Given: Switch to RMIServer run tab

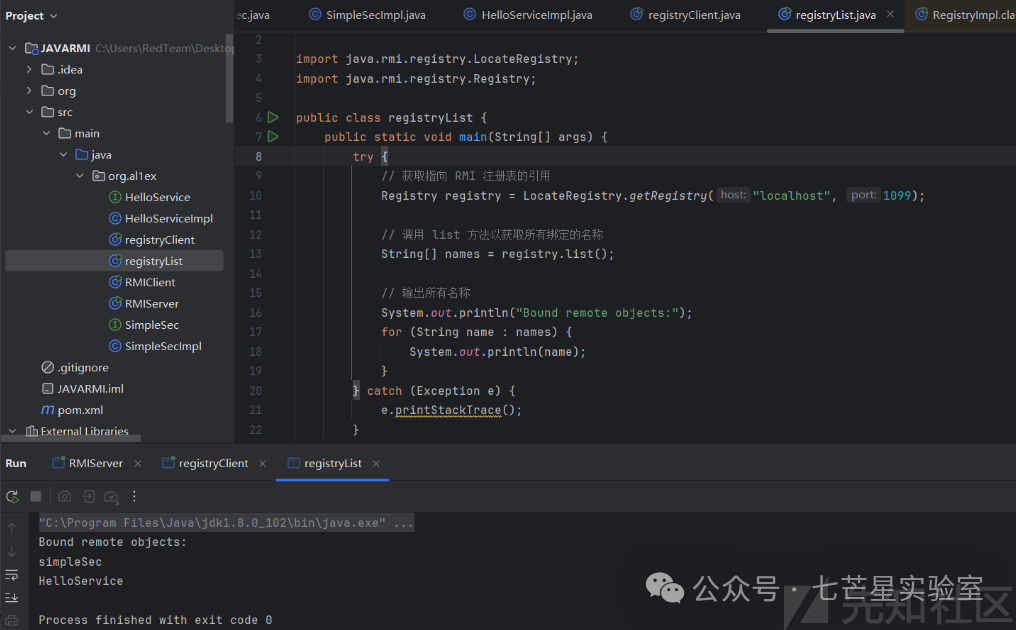Looking at the screenshot, I should (87, 463).
